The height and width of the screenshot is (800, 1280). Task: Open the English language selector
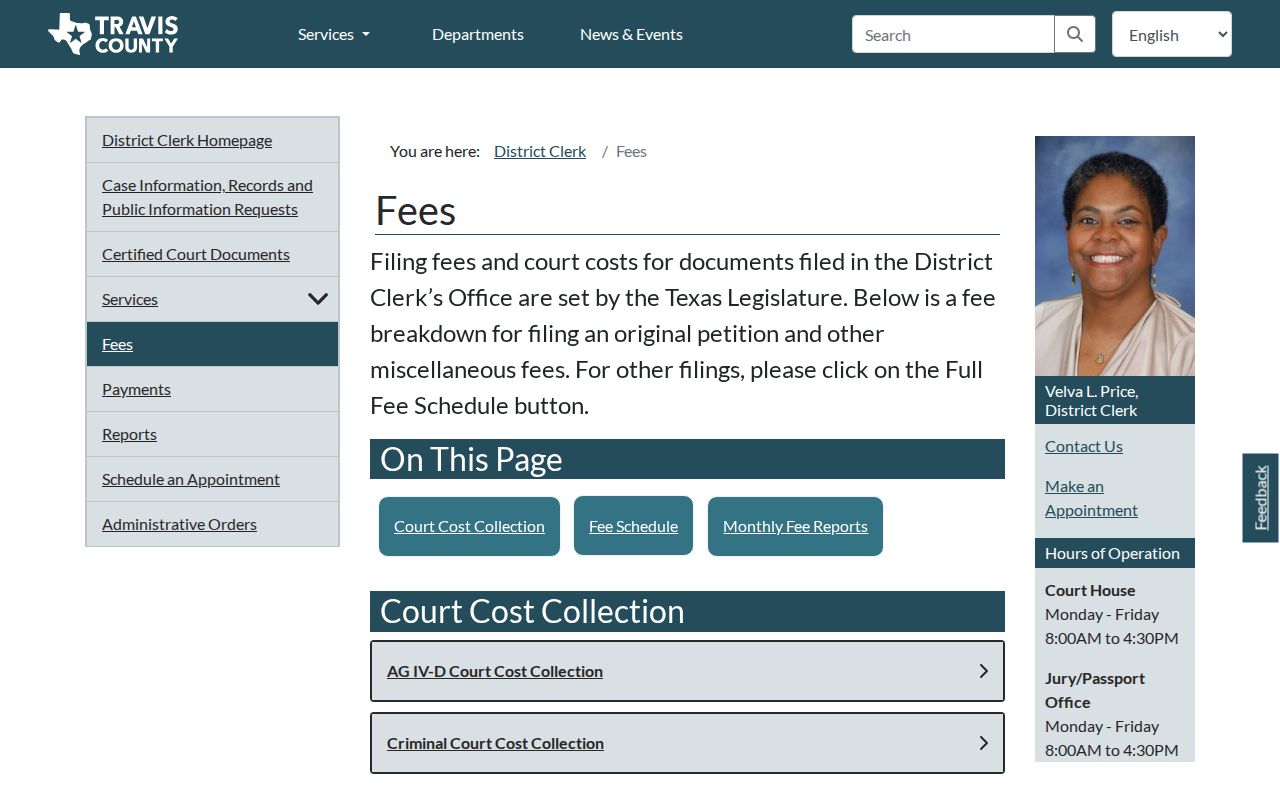click(x=1172, y=34)
